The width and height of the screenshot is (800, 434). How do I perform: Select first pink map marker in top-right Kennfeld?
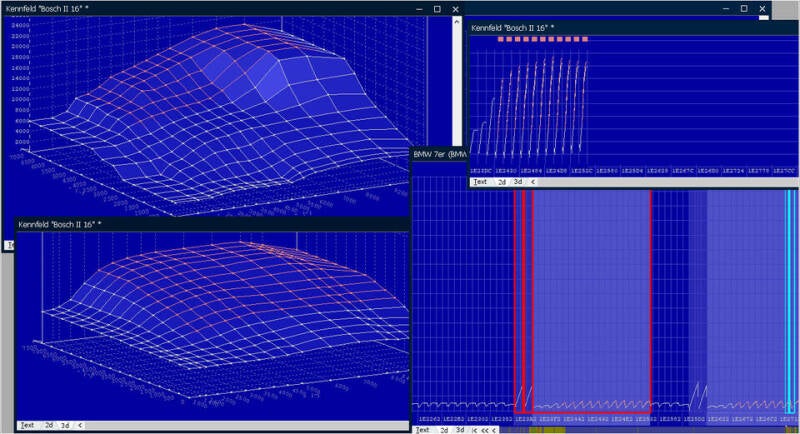point(501,39)
